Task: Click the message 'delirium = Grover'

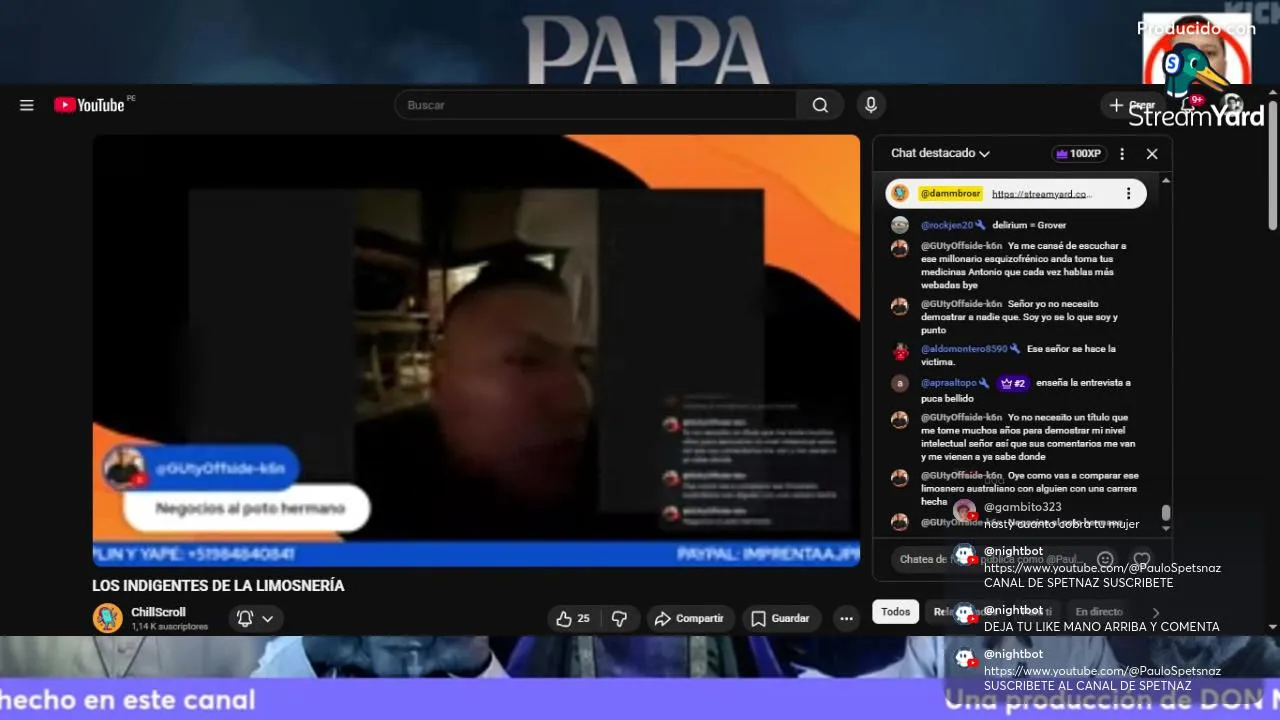Action: pos(1029,225)
